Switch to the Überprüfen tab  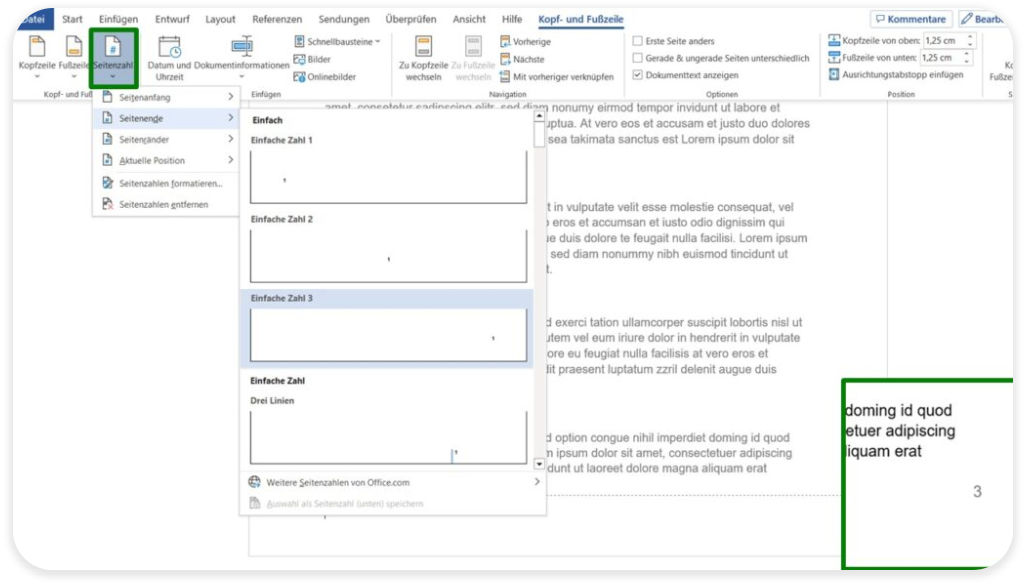[x=410, y=19]
